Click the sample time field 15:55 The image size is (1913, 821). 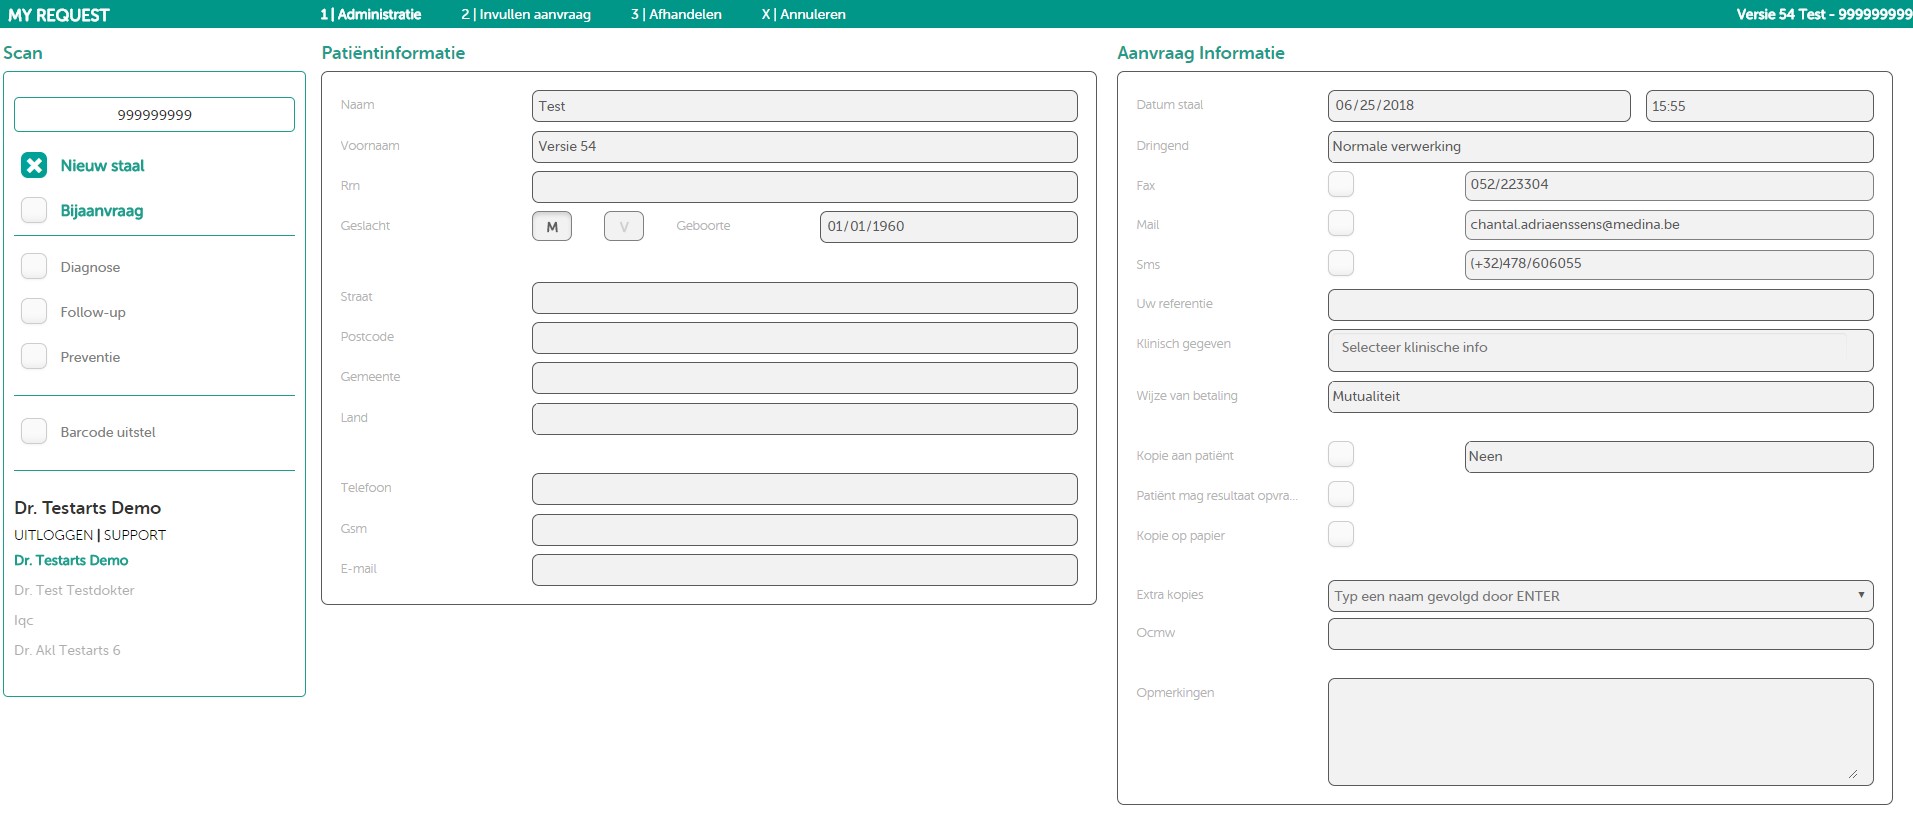[x=1760, y=106]
